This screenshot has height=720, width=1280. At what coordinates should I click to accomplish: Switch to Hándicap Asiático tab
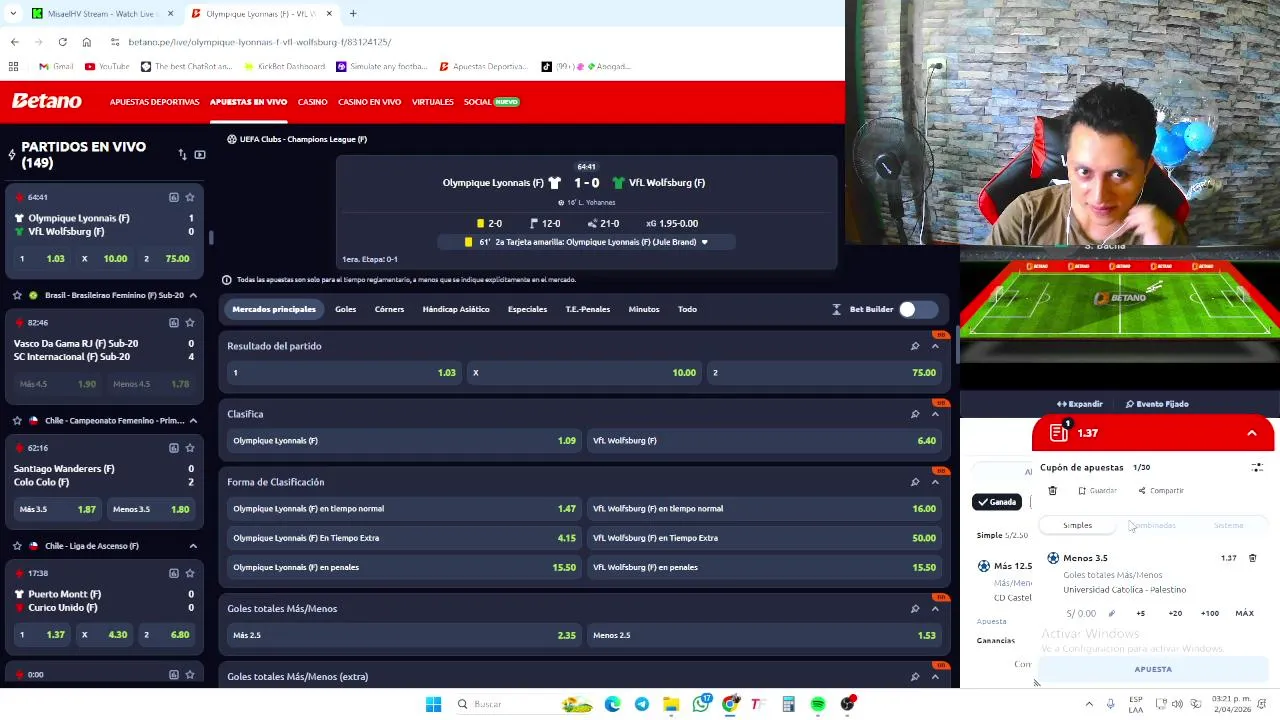point(456,309)
